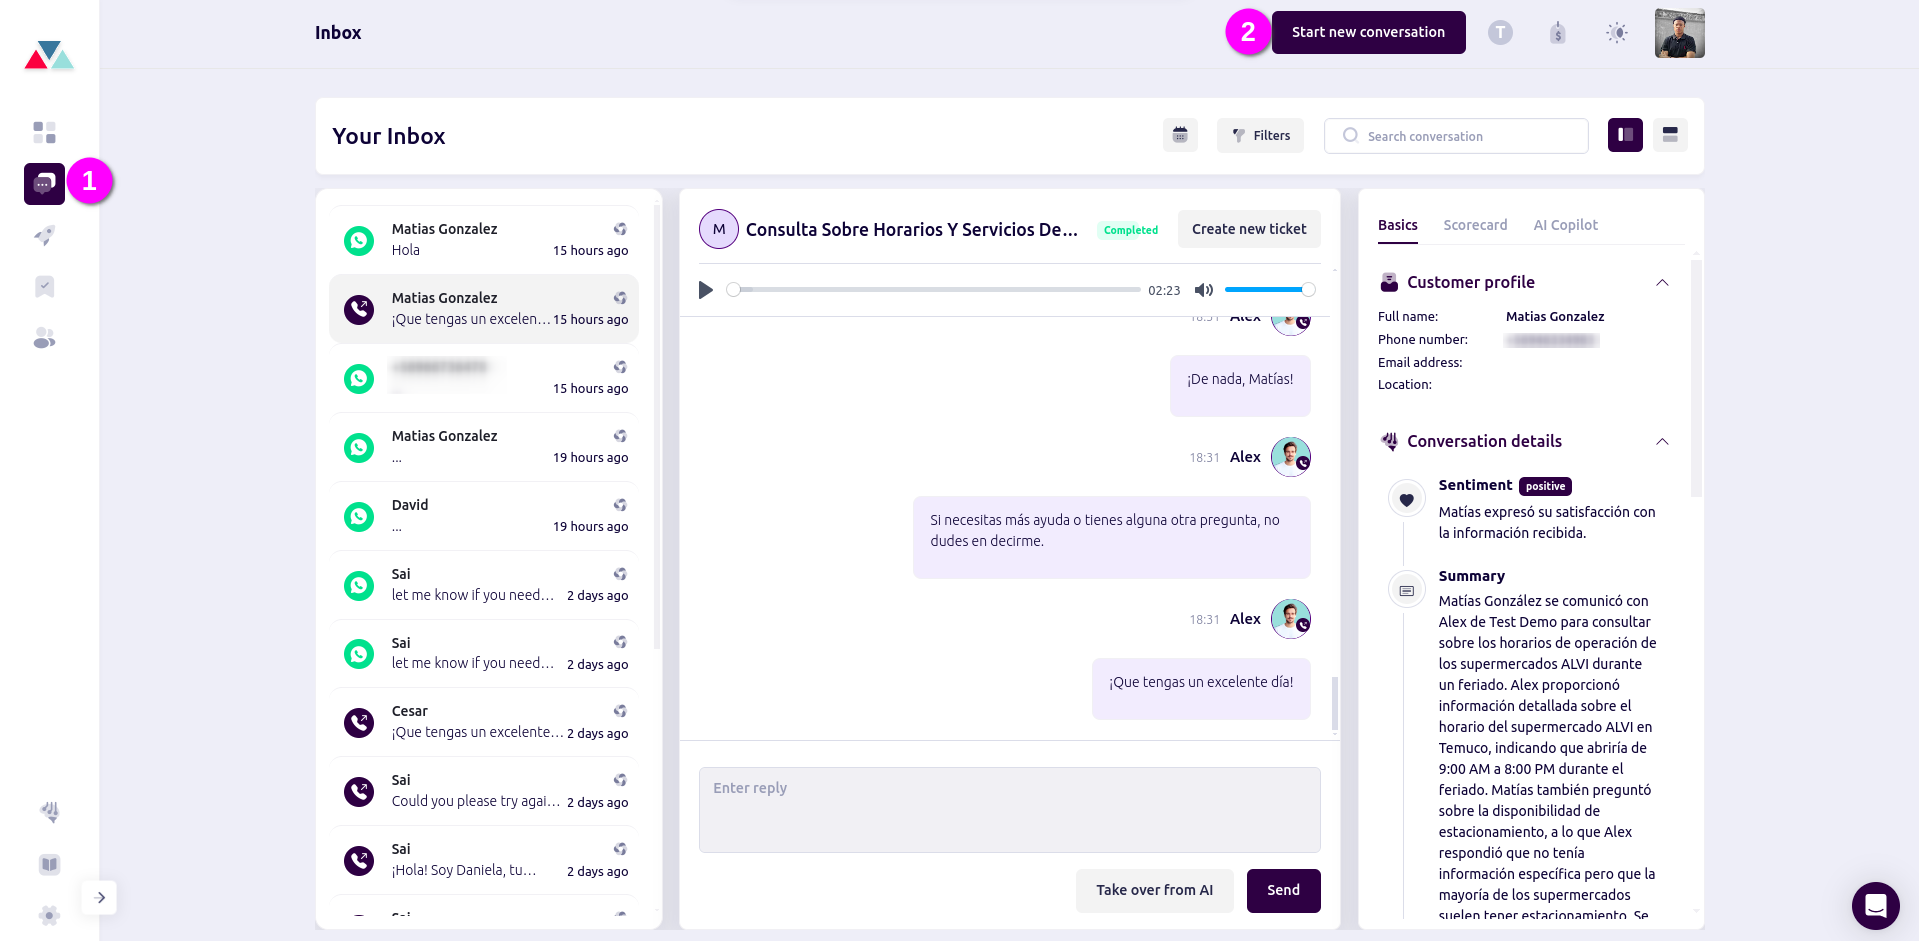Expand the sidebar with the arrow button
This screenshot has width=1919, height=941.
point(100,898)
